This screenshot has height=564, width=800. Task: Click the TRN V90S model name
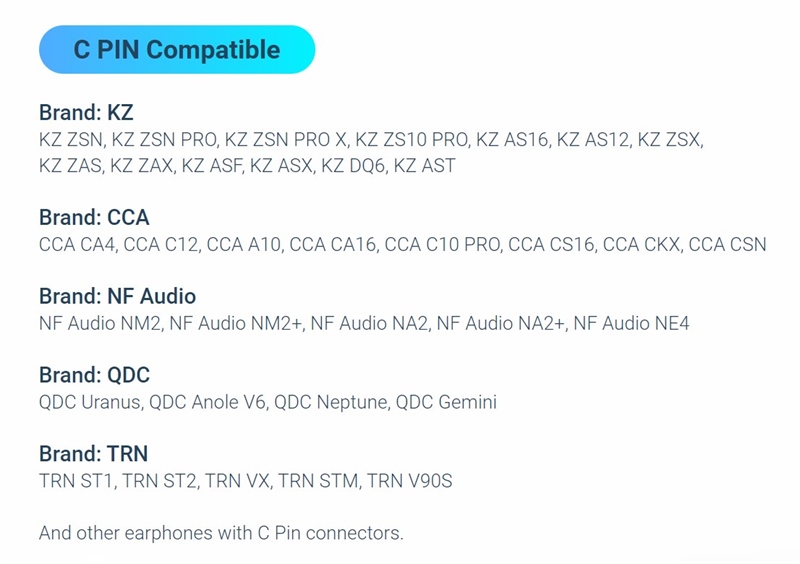coord(409,481)
